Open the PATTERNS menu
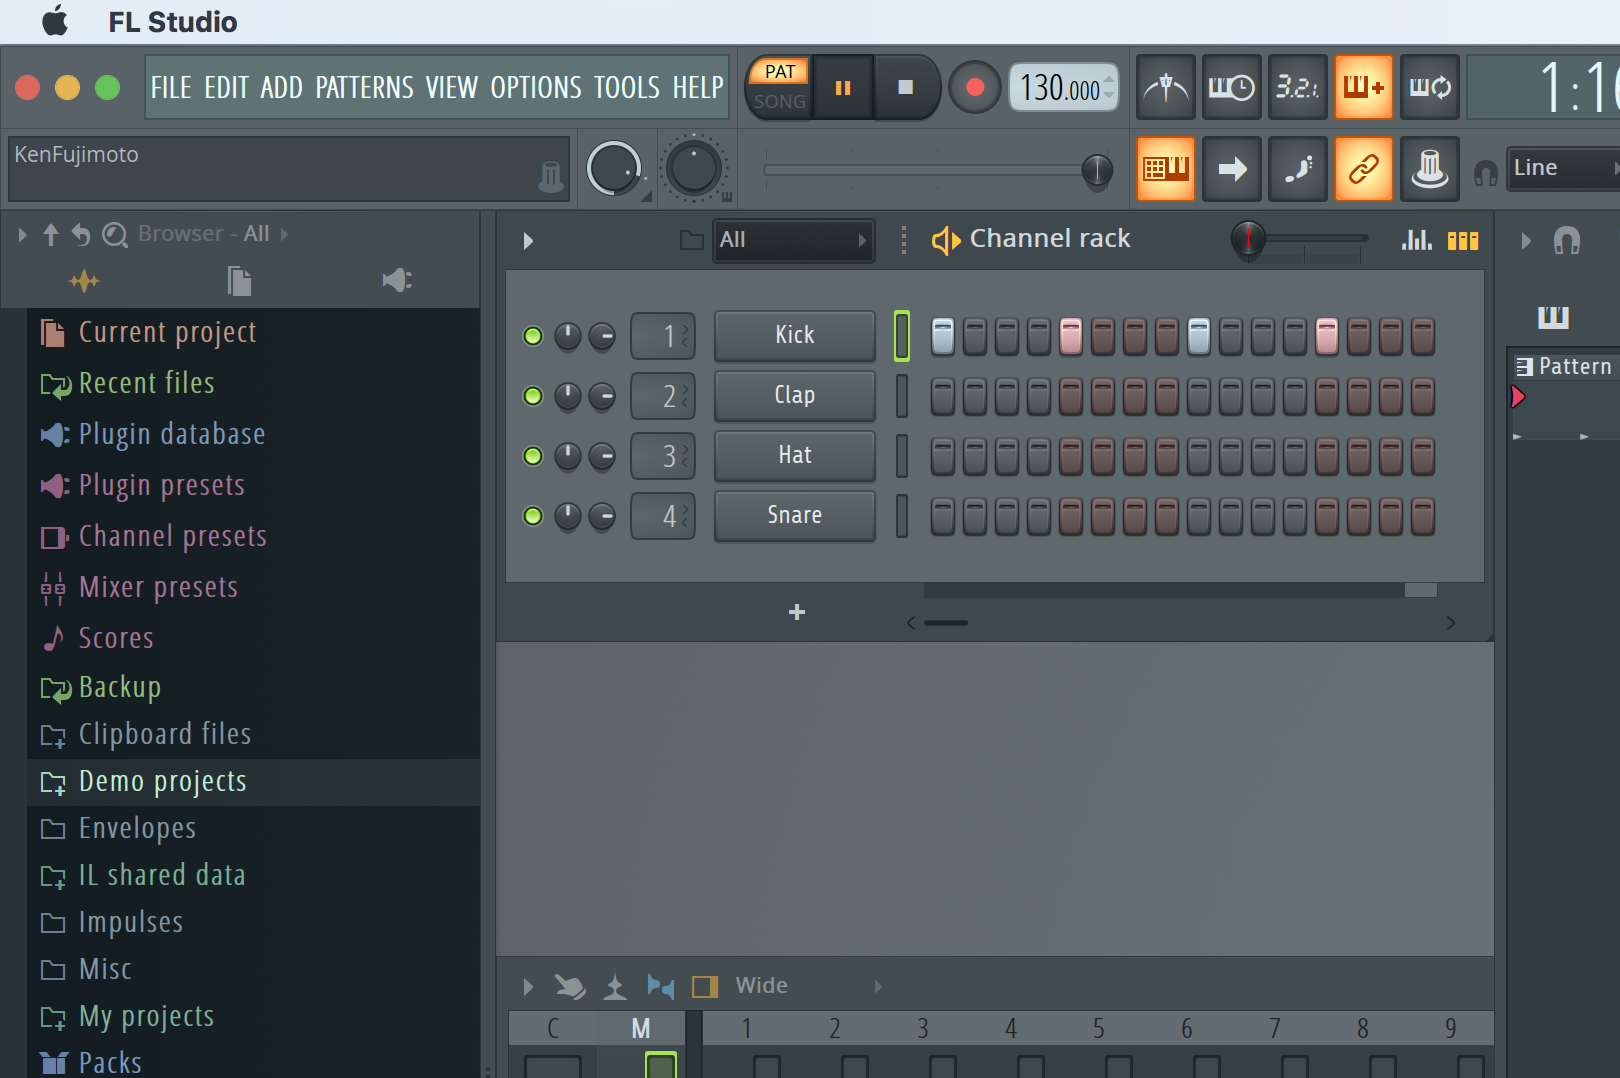 click(x=364, y=88)
